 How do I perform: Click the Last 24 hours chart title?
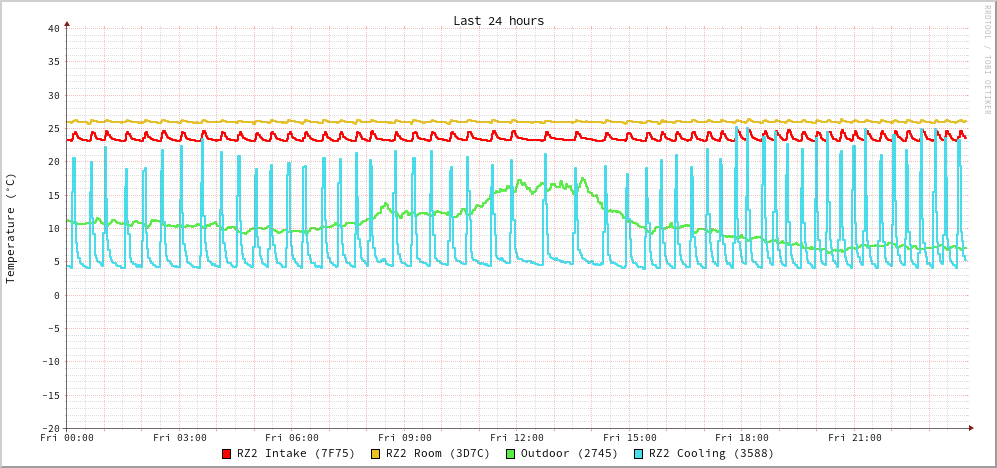click(498, 20)
